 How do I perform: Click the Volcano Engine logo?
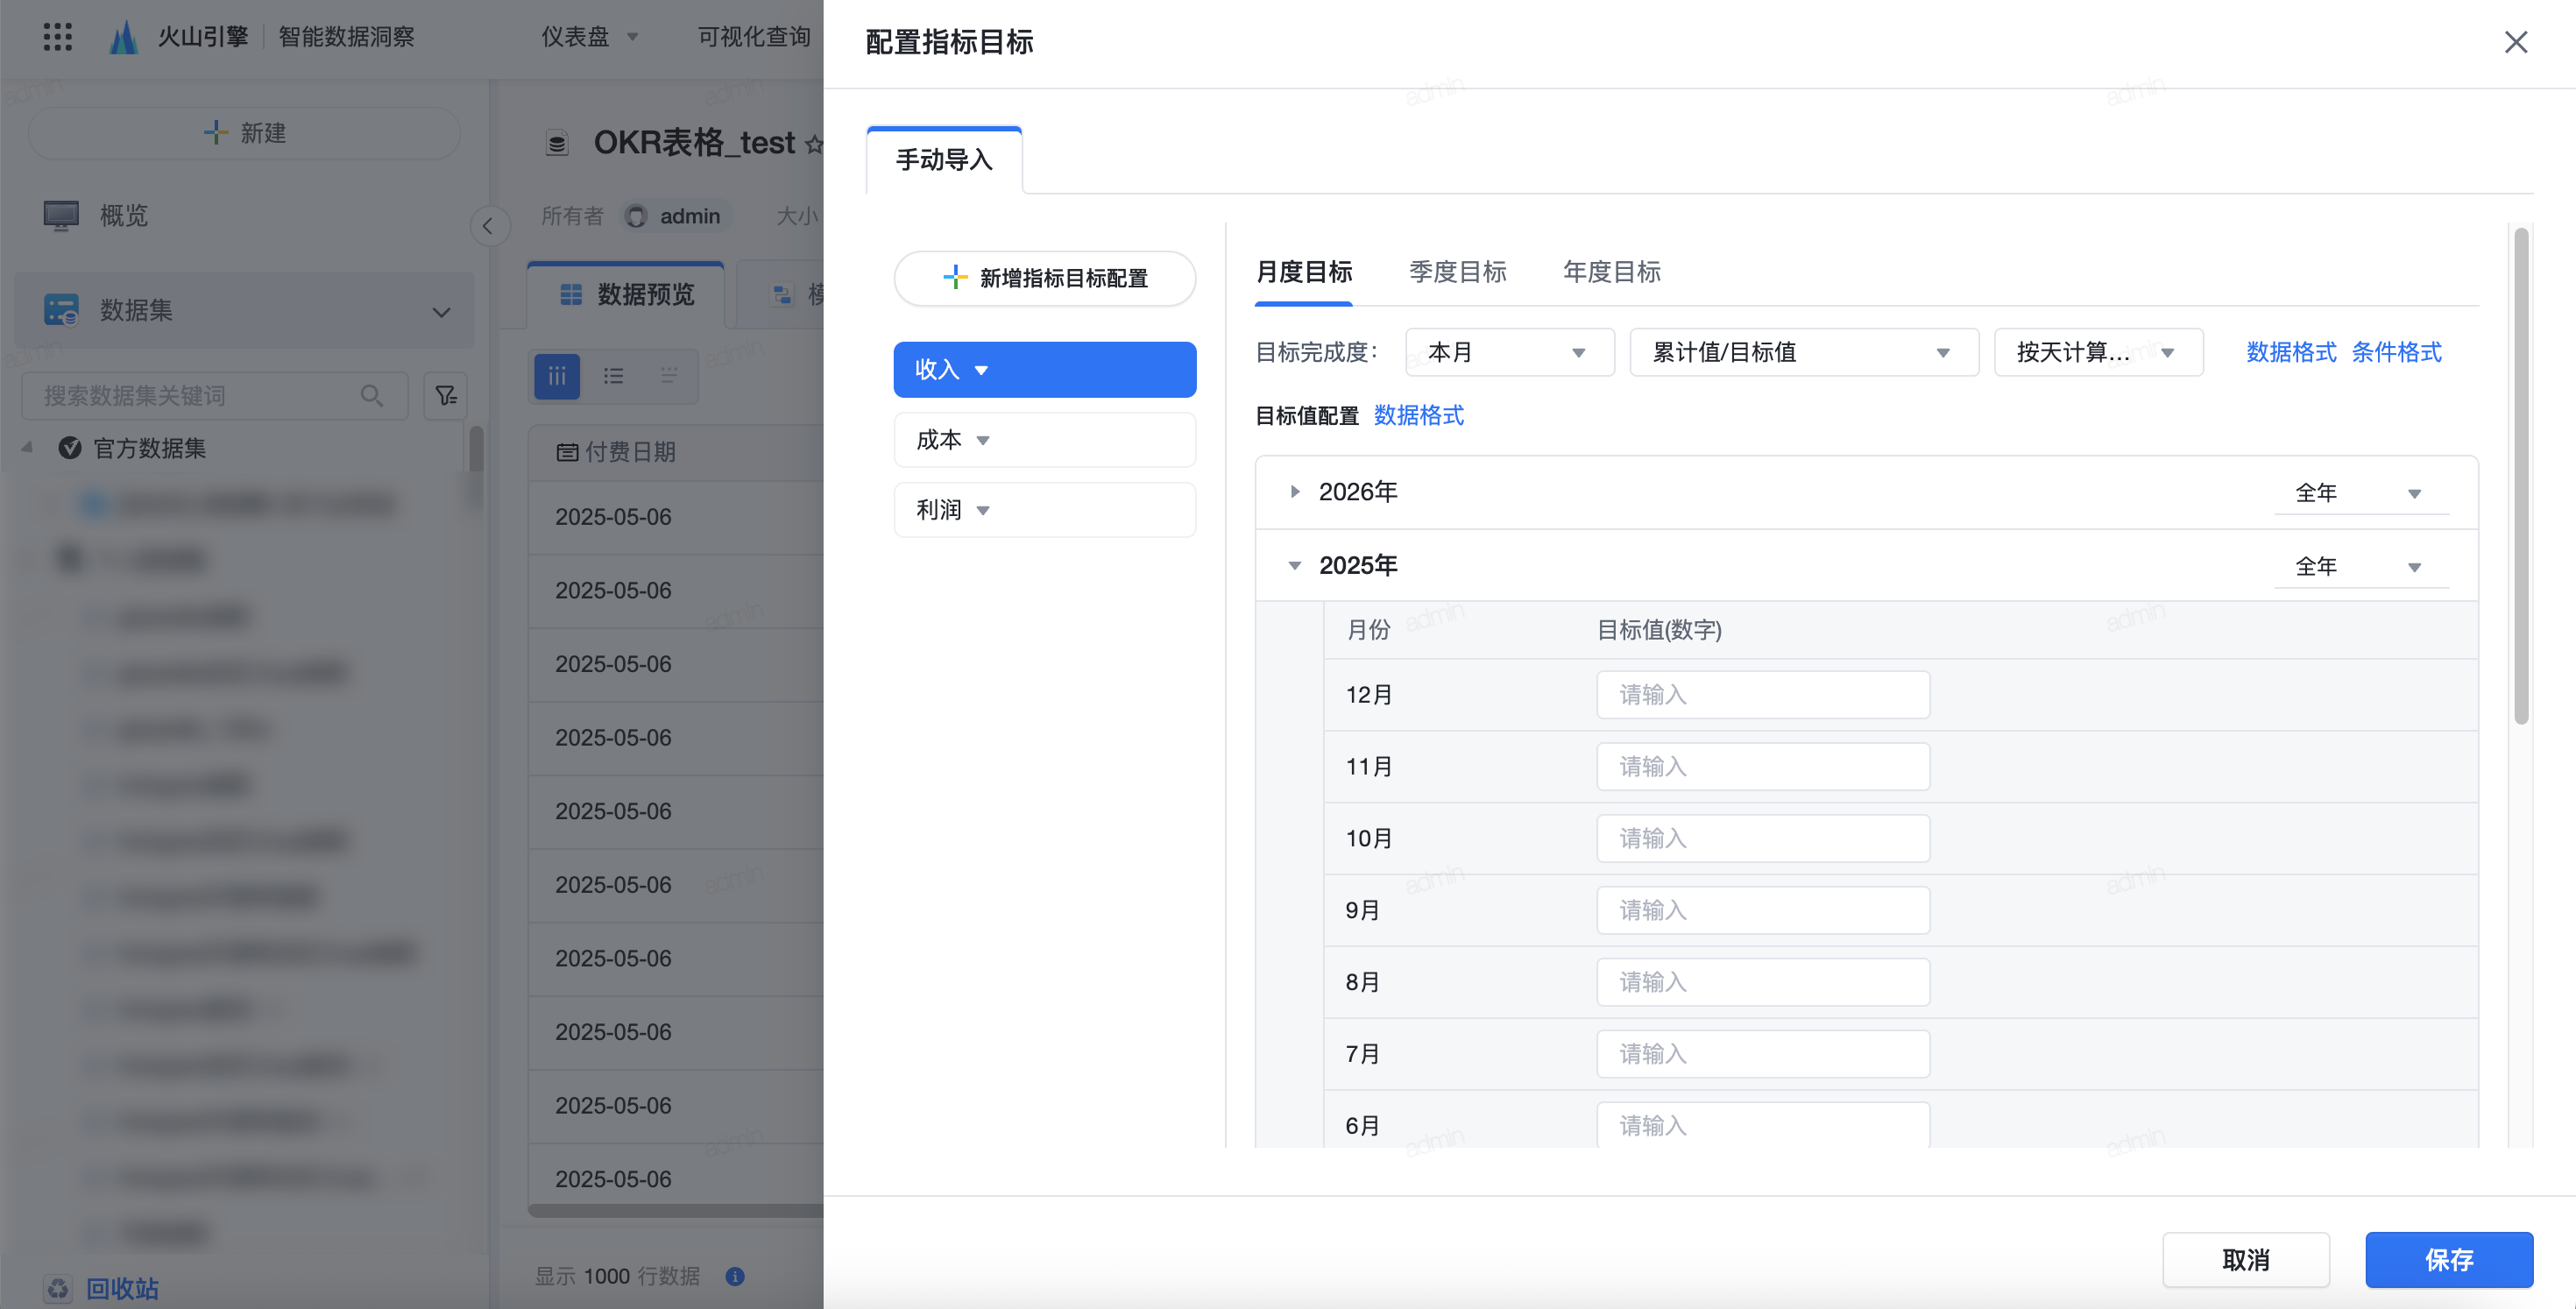pos(123,37)
